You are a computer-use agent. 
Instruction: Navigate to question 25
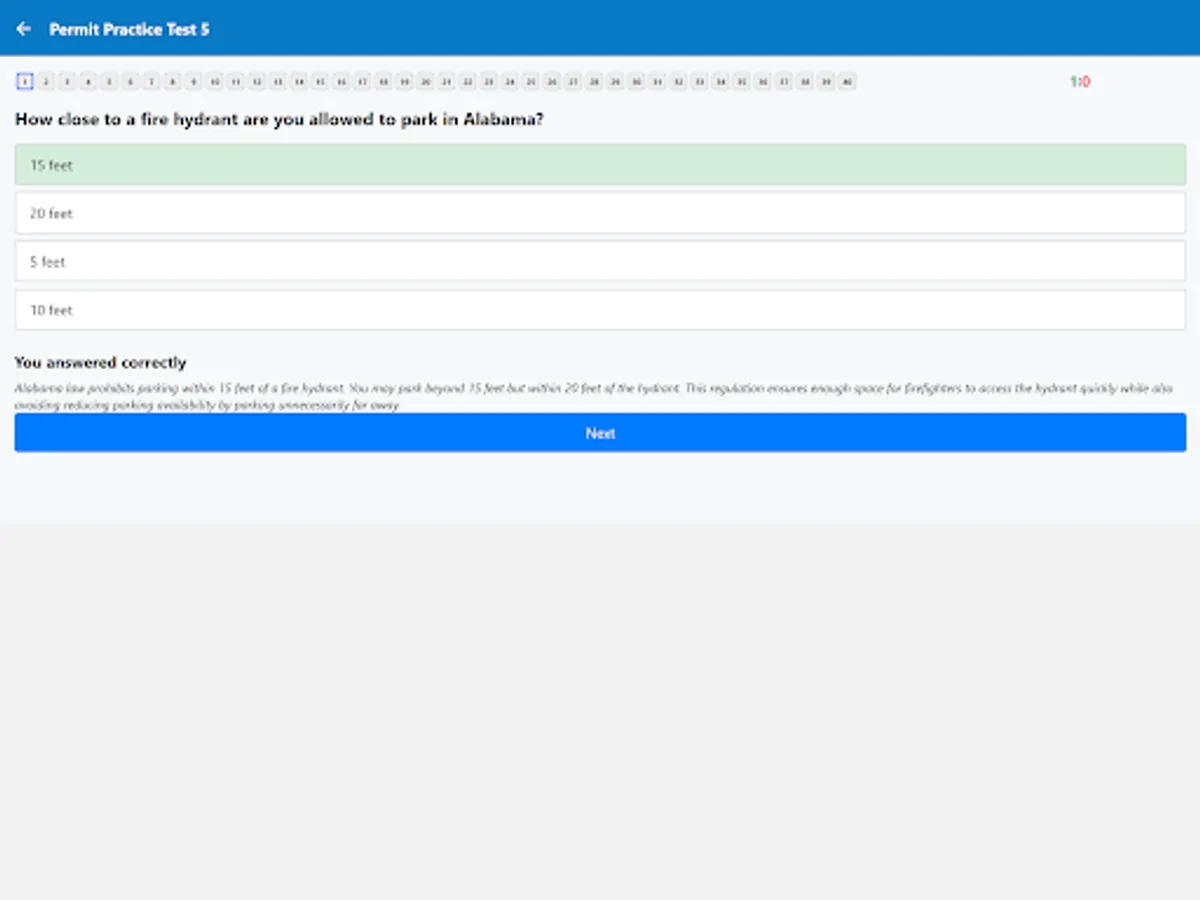pos(531,81)
